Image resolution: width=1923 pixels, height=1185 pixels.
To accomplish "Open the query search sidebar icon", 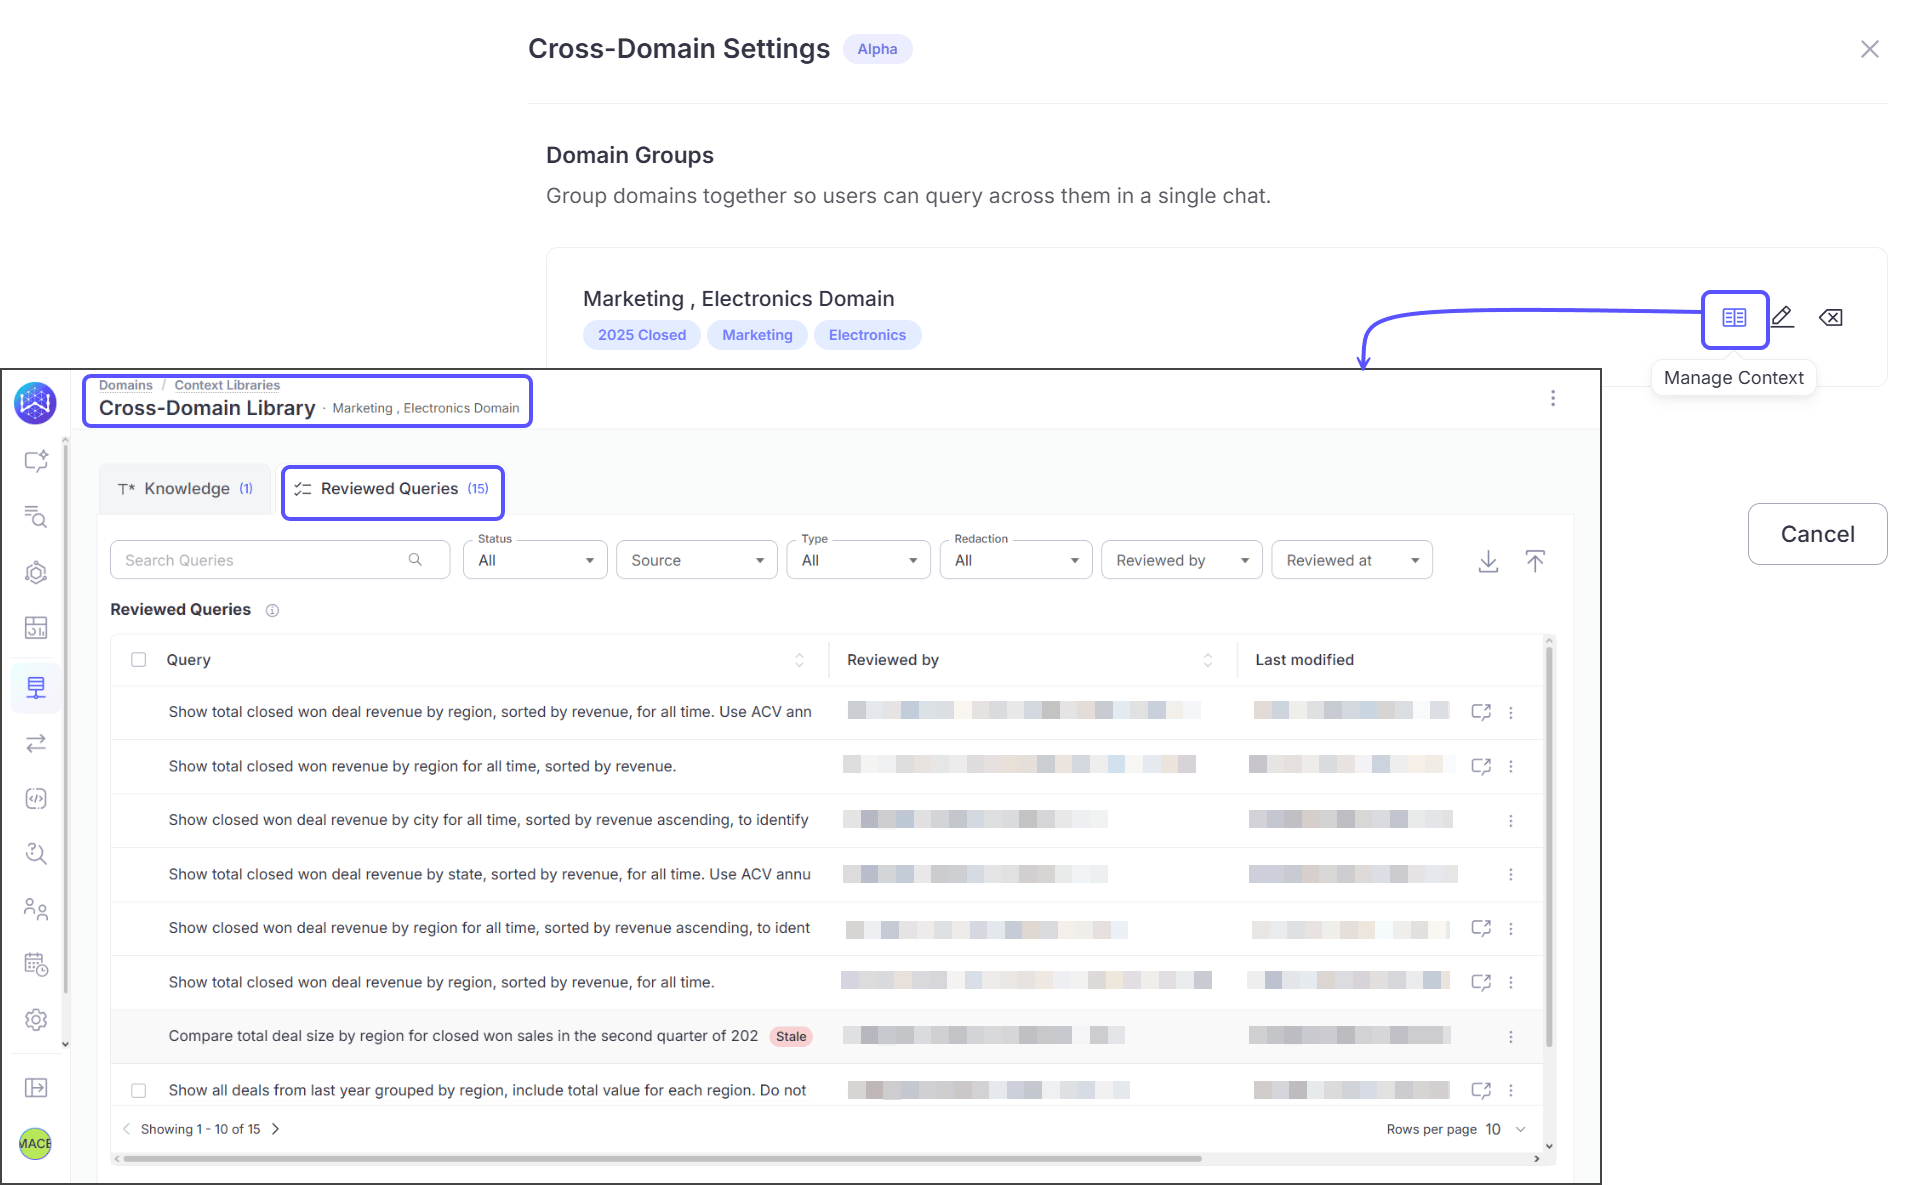I will tap(36, 517).
